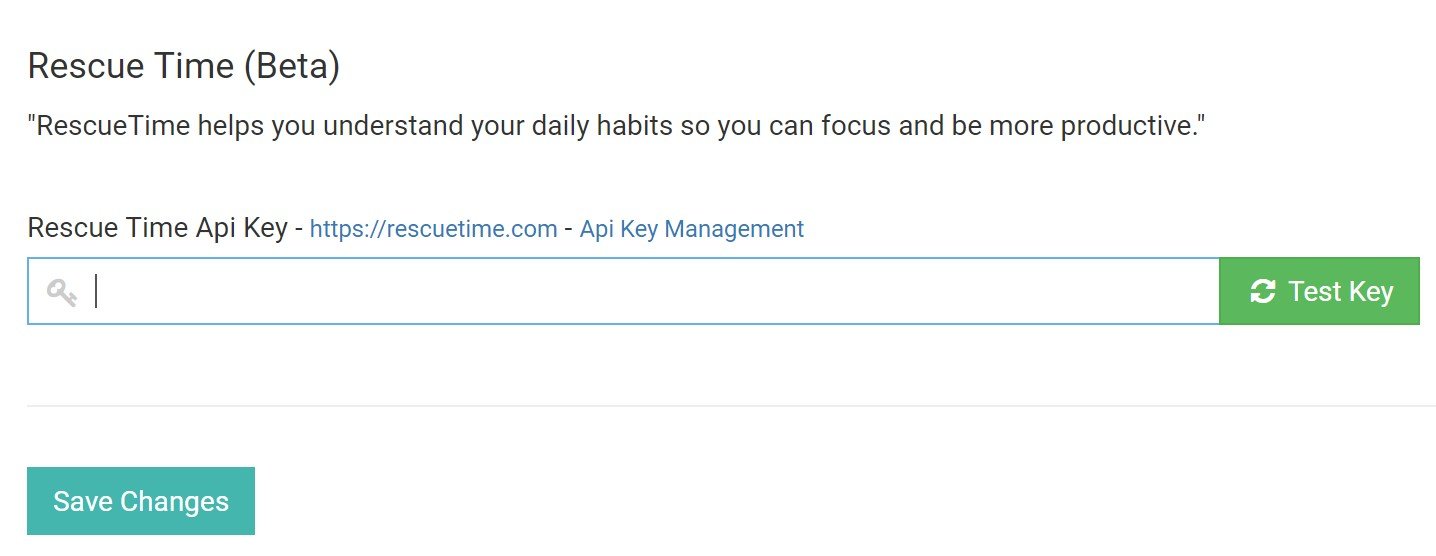Screen dimensions: 1436x556
Task: Click the Rescue Time Api Key label
Action: [157, 228]
